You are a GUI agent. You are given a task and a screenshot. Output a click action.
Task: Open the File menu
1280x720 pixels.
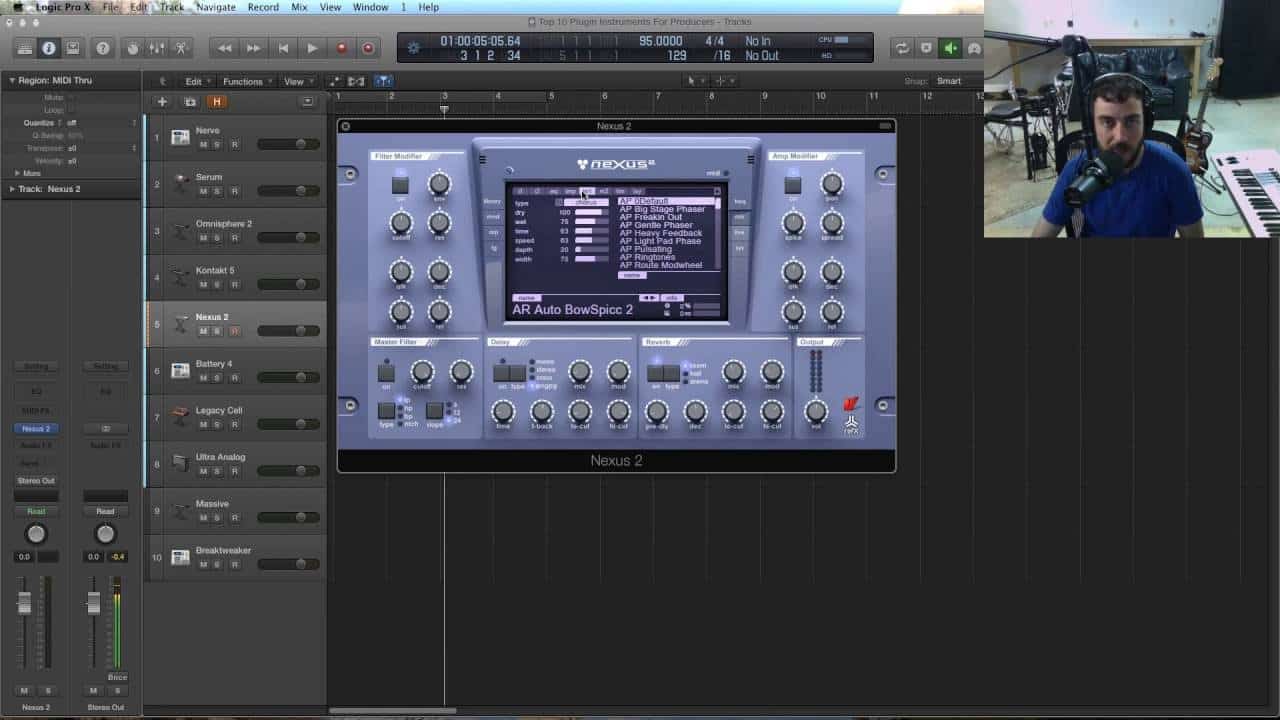[x=110, y=7]
